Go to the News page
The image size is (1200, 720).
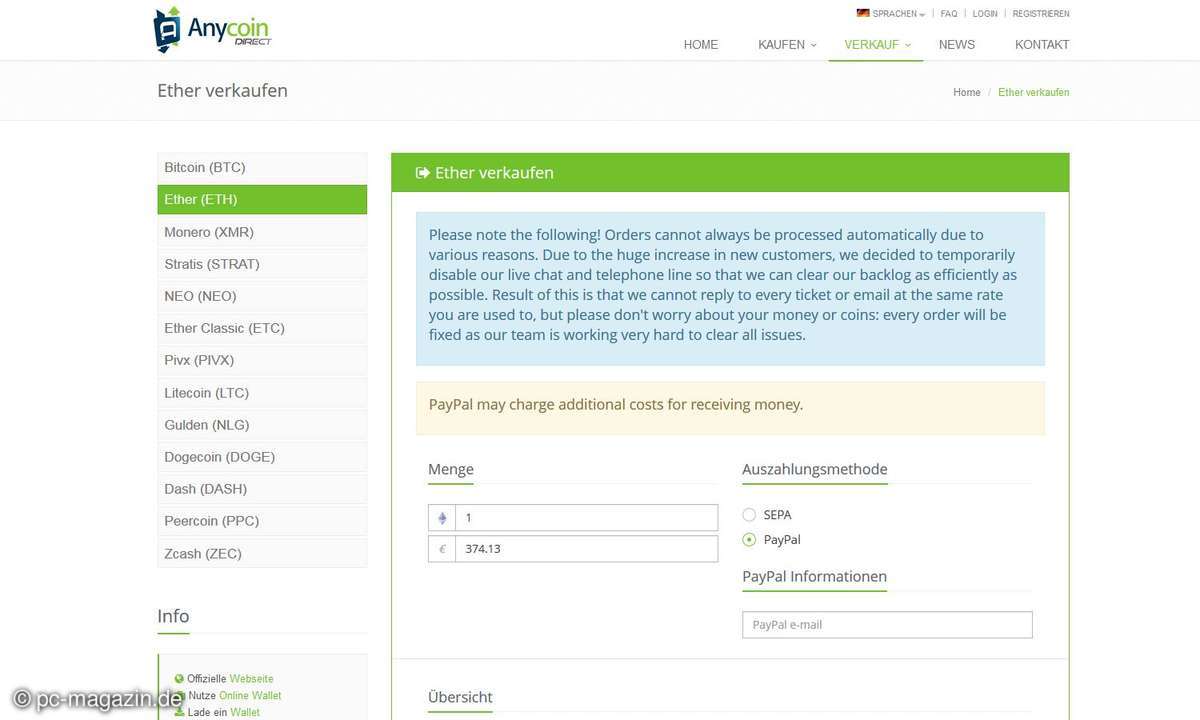(956, 45)
